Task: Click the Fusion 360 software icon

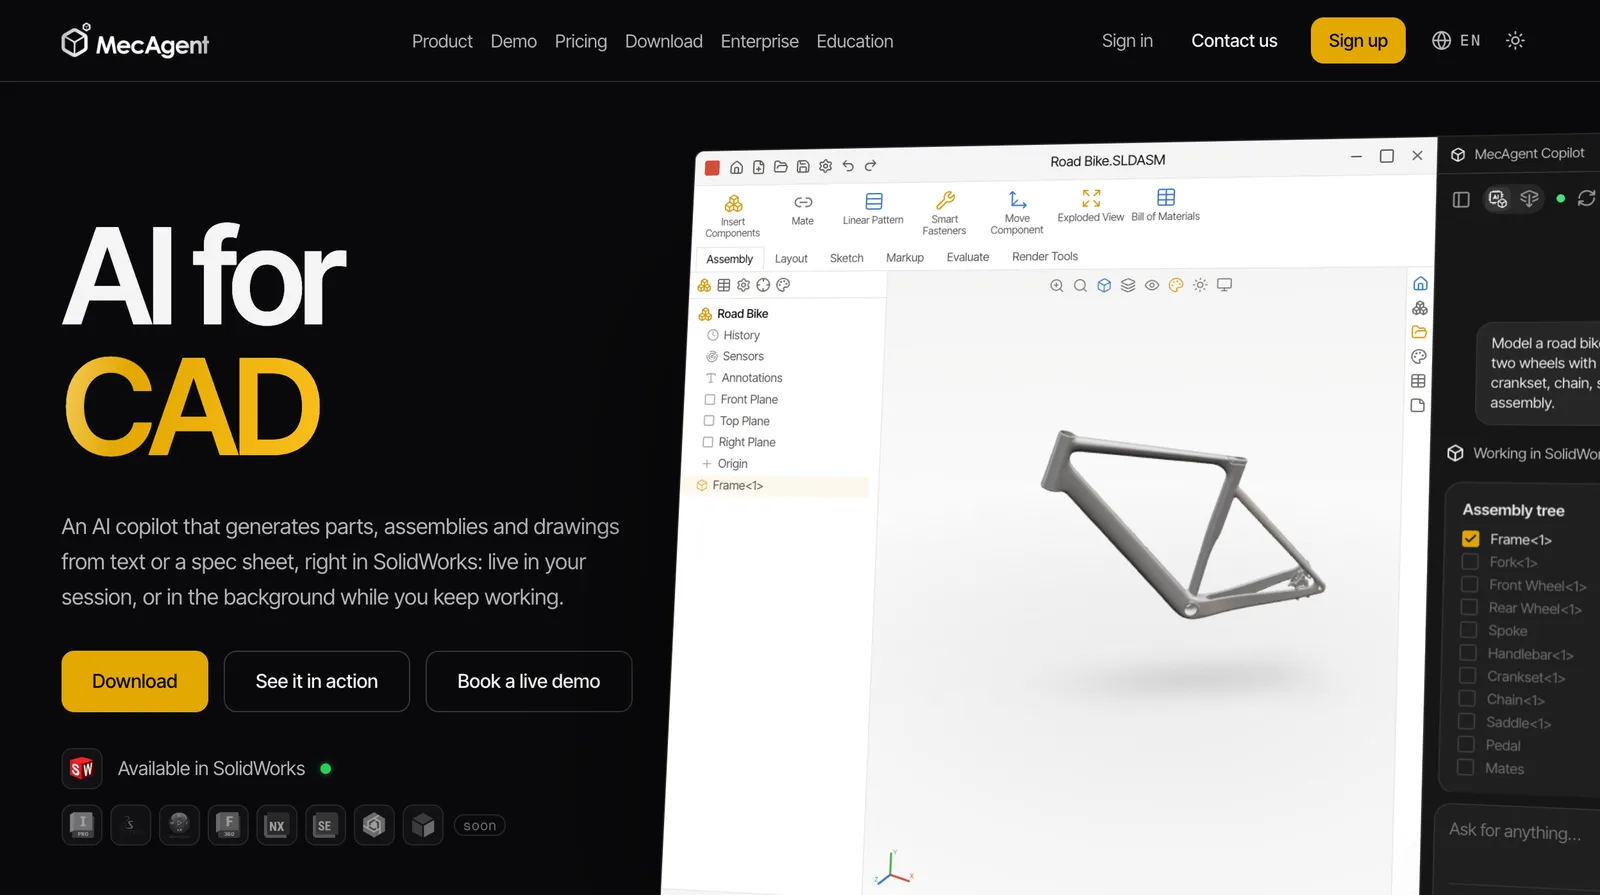Action: pyautogui.click(x=228, y=826)
